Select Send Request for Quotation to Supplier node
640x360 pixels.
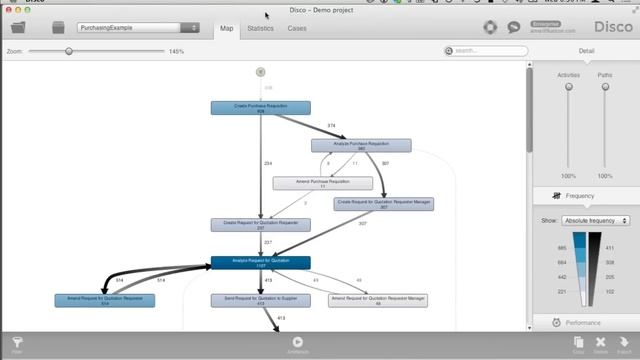coord(260,300)
